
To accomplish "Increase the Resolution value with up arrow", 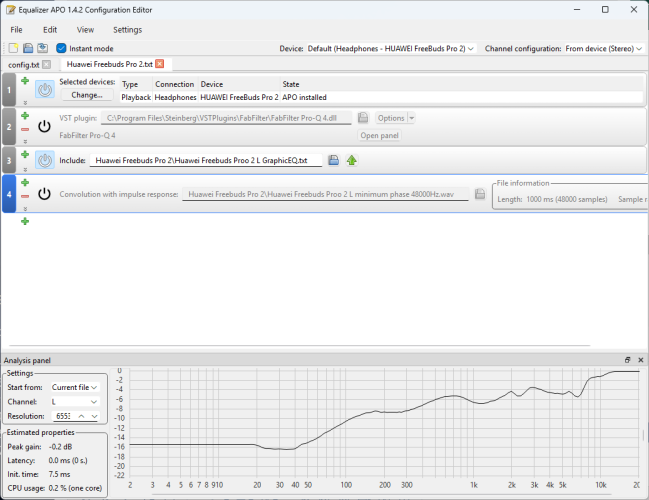I will pos(82,416).
